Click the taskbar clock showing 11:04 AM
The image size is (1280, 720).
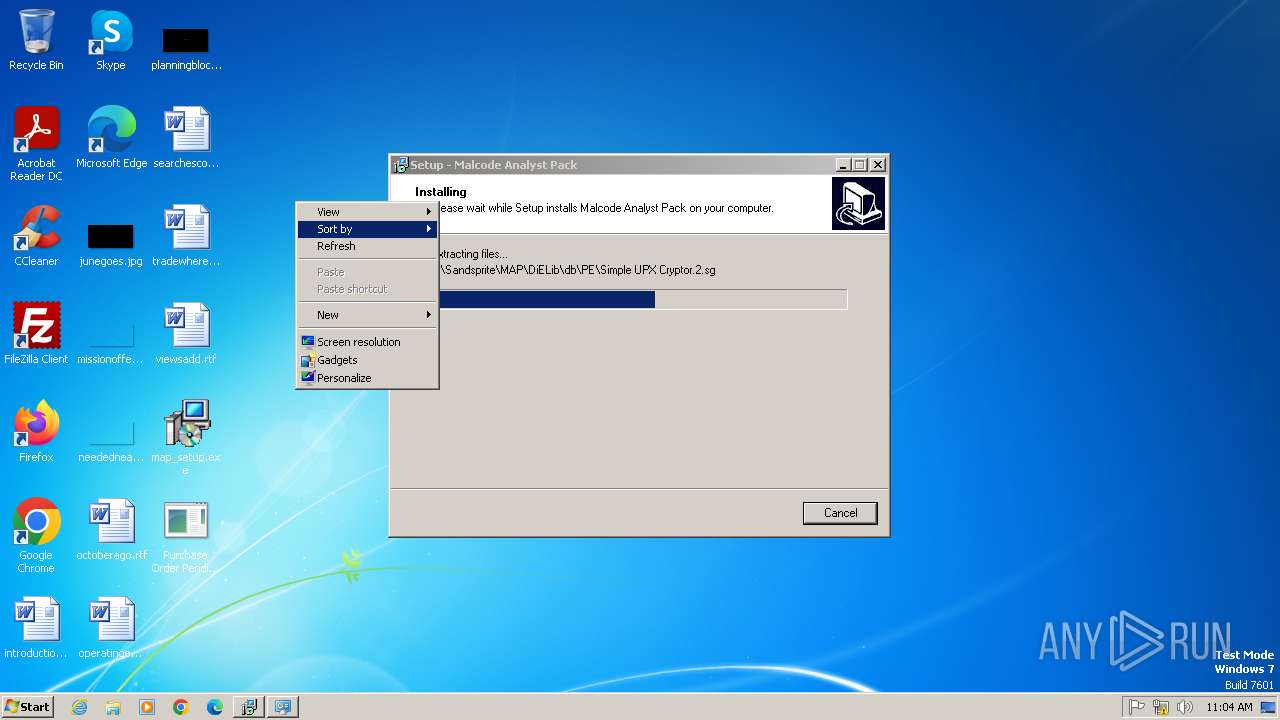[1229, 707]
